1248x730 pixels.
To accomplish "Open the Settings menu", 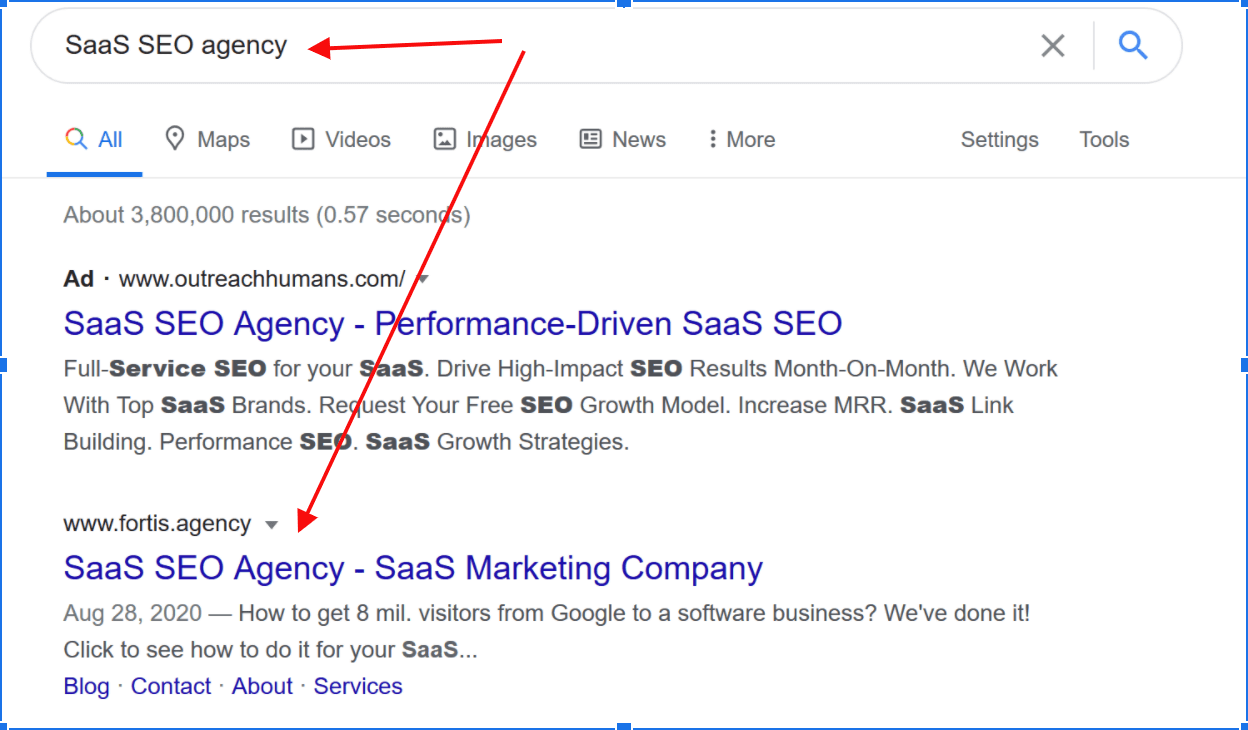I will click(x=999, y=140).
